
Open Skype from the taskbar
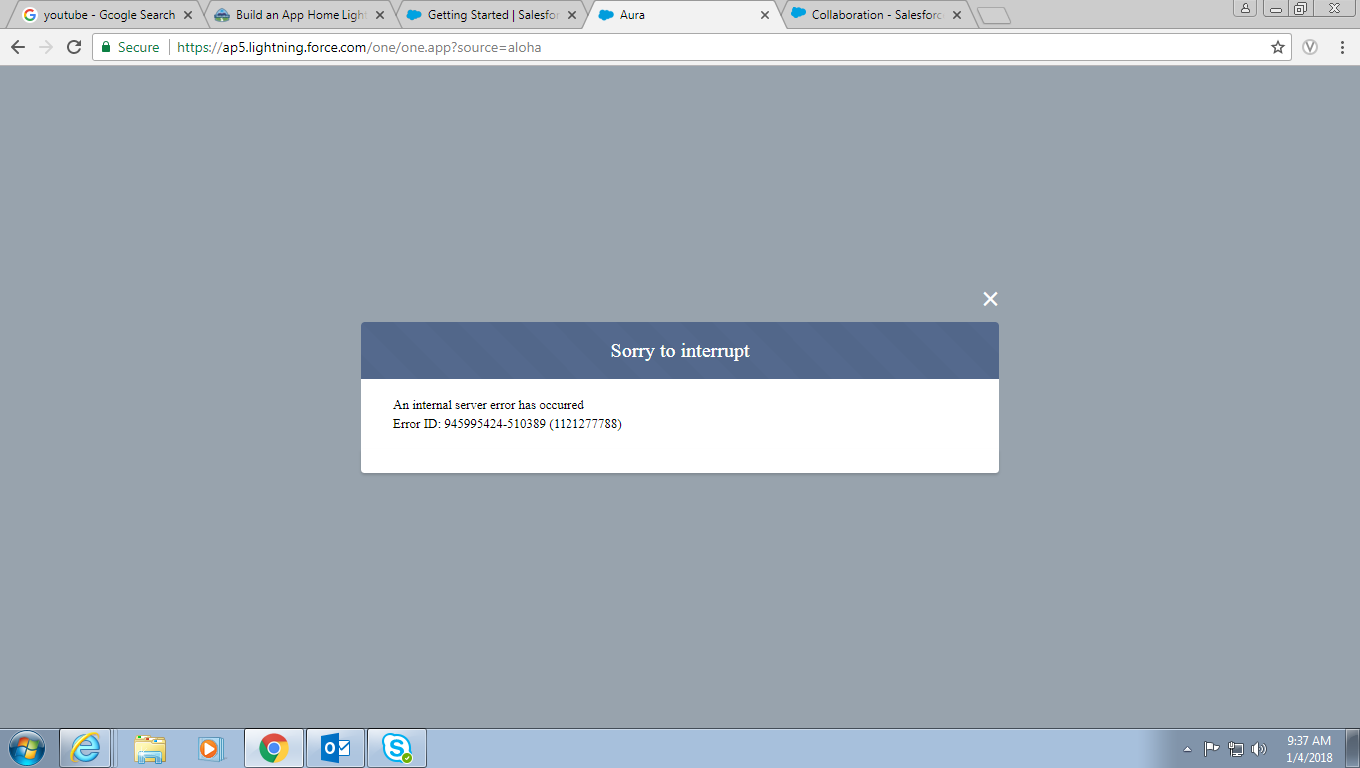[397, 748]
